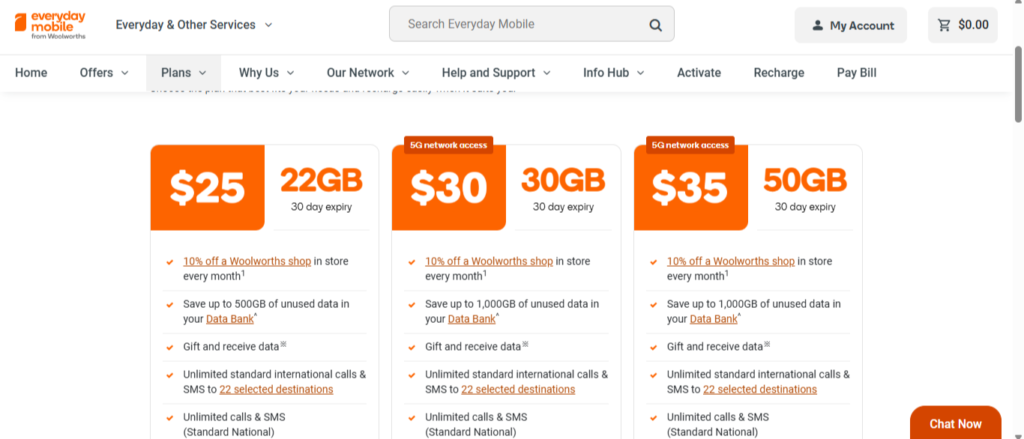Expand the Our Network menu
Viewport: 1024px width, 439px height.
[367, 73]
